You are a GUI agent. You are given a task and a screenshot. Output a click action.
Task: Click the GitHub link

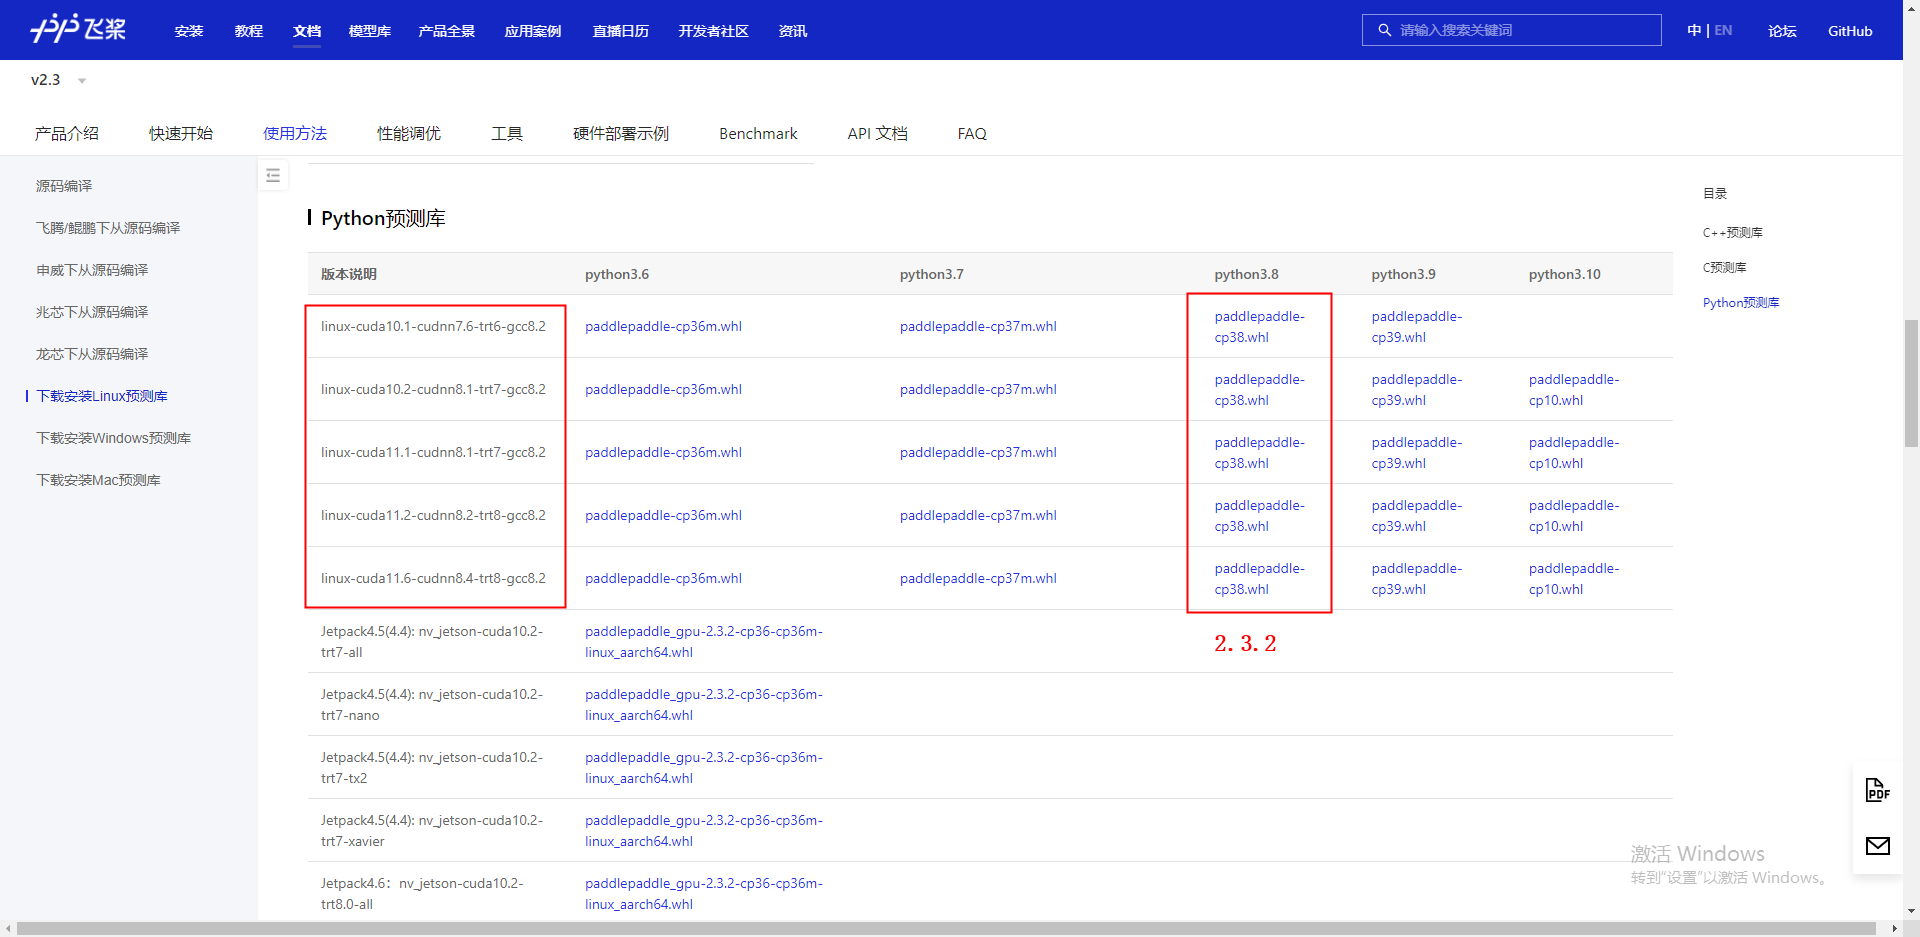point(1849,30)
